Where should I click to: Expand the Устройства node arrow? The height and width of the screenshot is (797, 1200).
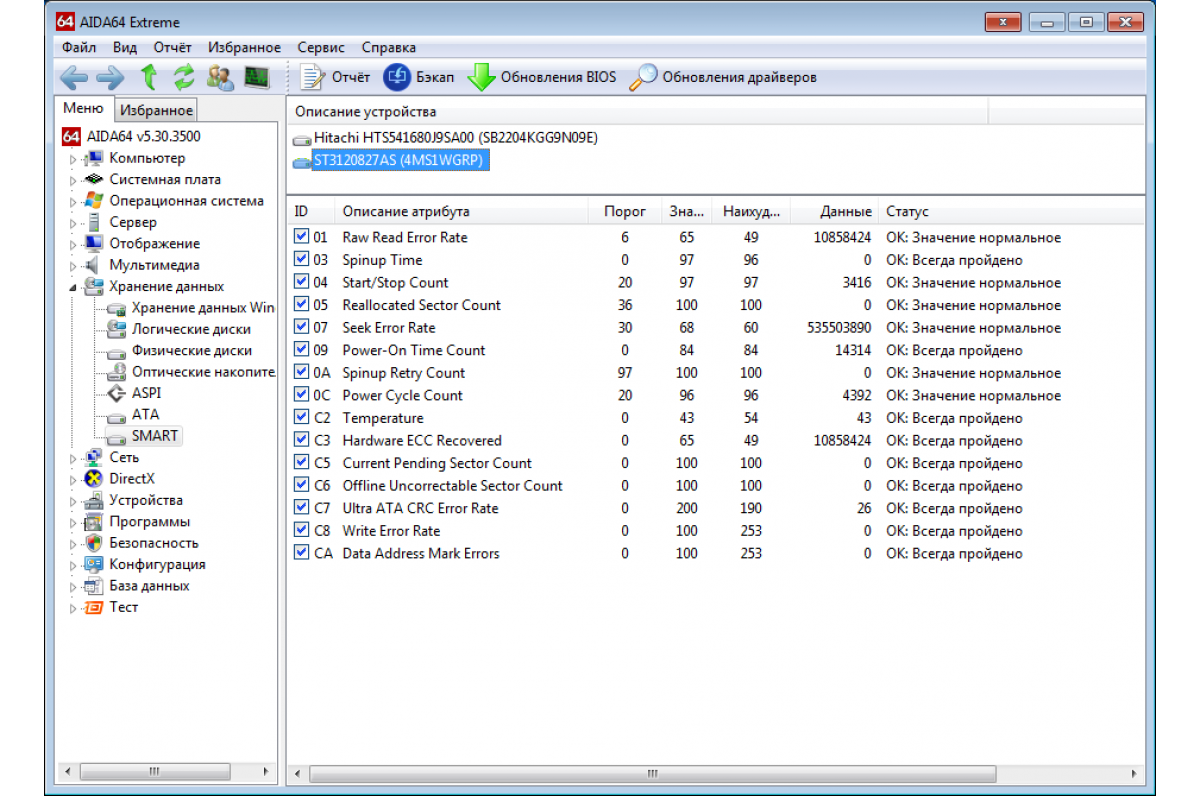pyautogui.click(x=72, y=501)
